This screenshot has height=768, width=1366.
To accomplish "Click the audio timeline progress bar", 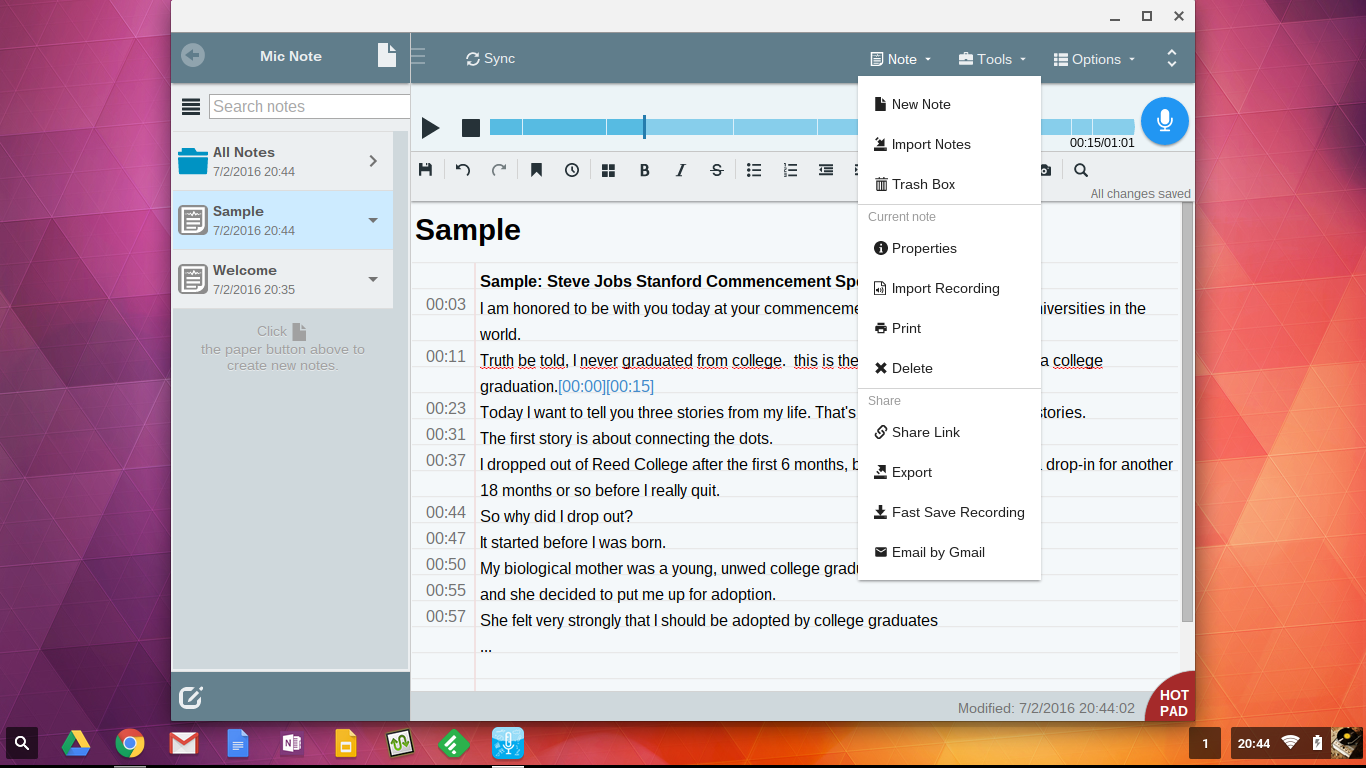I will pos(812,127).
